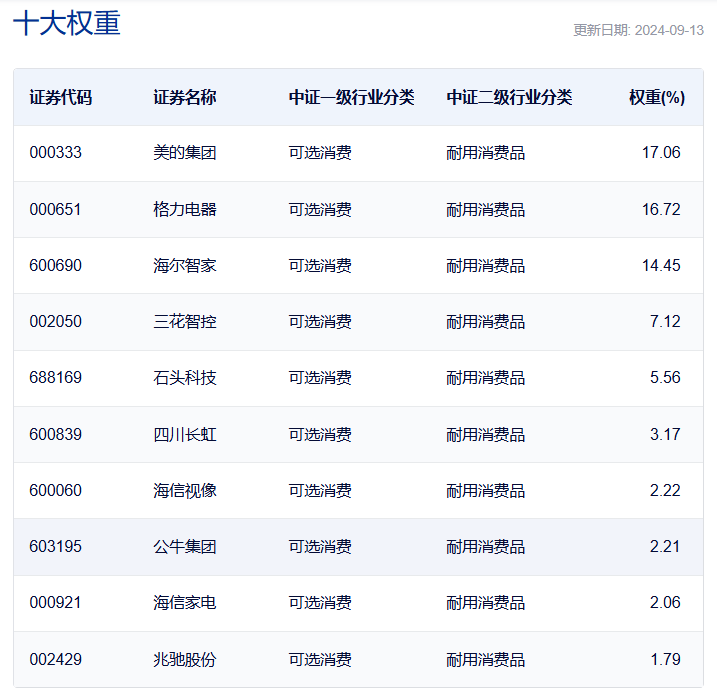This screenshot has height=700, width=717.
Task: Select security code 688169
Action: pyautogui.click(x=55, y=377)
